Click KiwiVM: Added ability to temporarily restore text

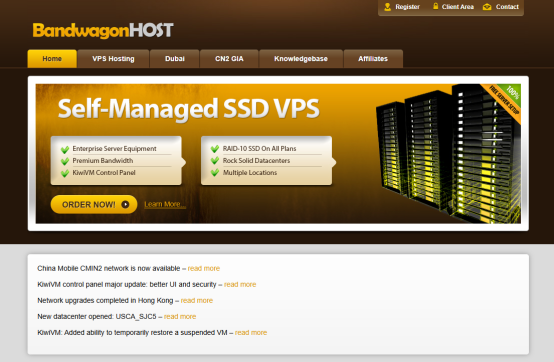pos(132,333)
